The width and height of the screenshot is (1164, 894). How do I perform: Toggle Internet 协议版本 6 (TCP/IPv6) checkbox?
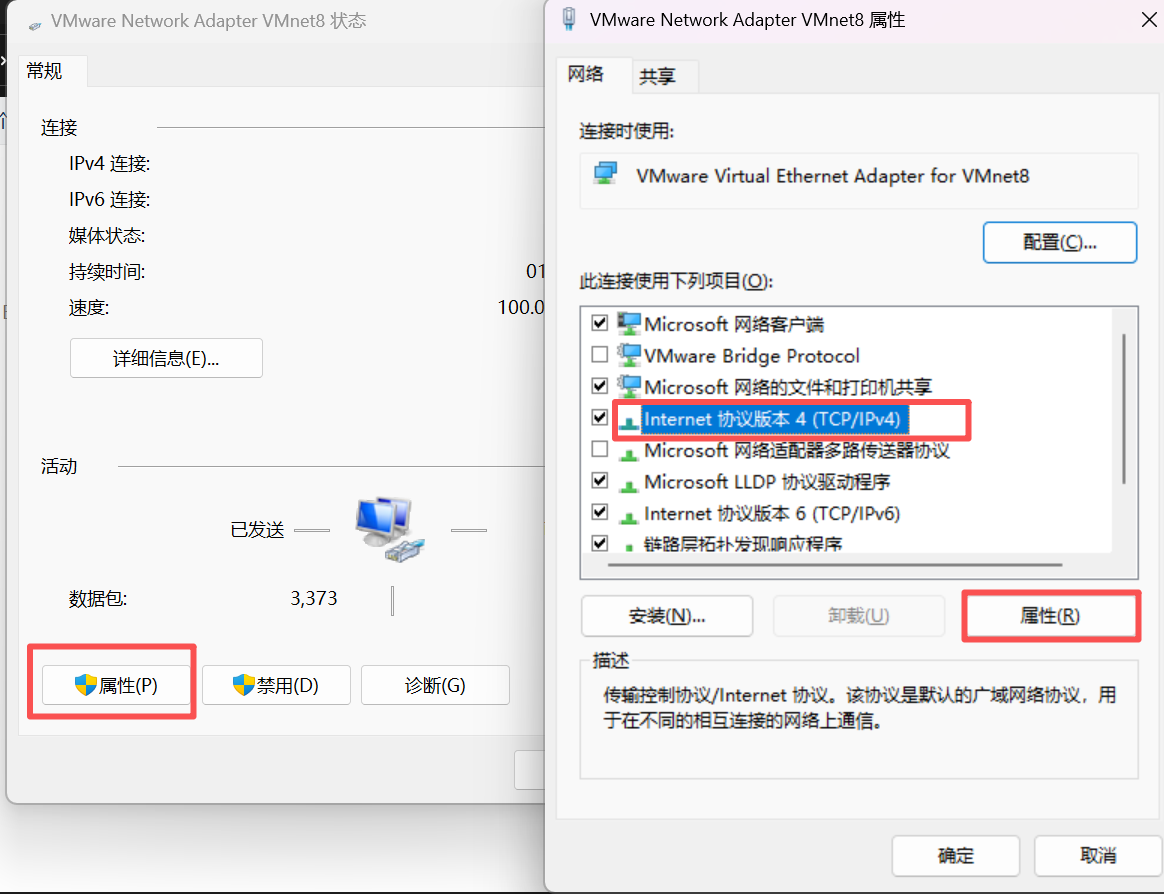pyautogui.click(x=600, y=512)
